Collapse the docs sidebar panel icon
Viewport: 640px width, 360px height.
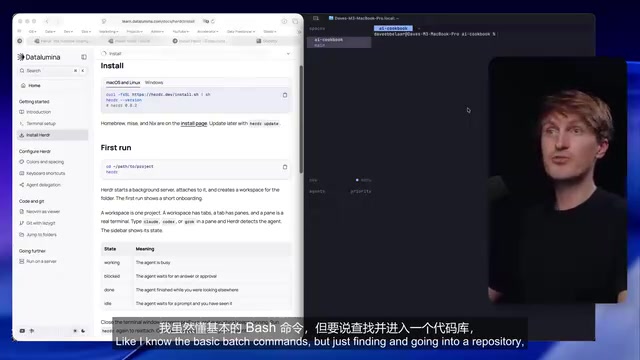[84, 57]
